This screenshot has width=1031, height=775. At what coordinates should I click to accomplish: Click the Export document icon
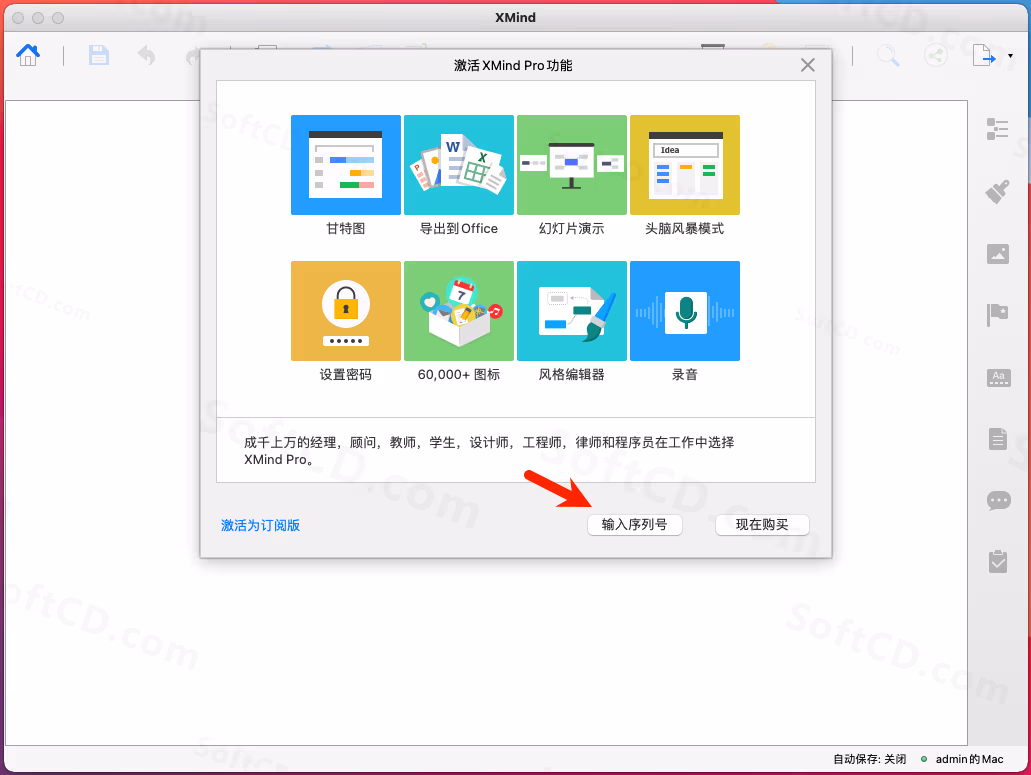(984, 55)
